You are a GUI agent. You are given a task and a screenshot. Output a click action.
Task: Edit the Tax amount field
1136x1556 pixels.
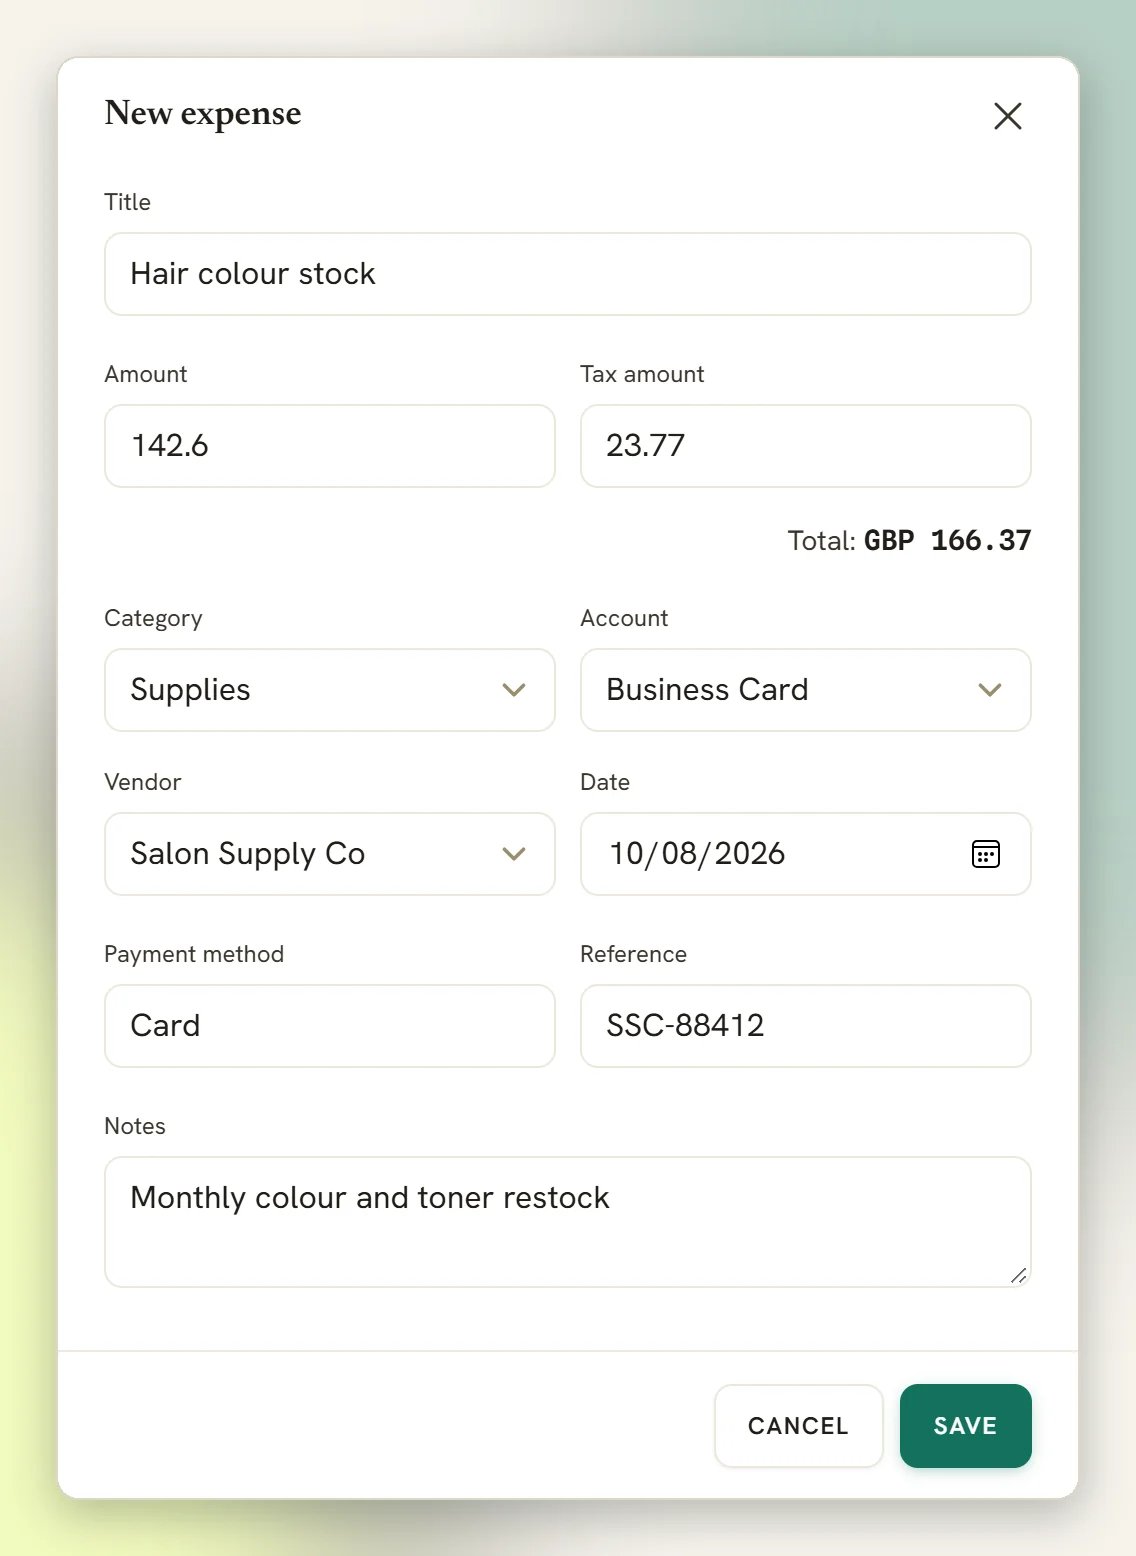click(x=806, y=446)
